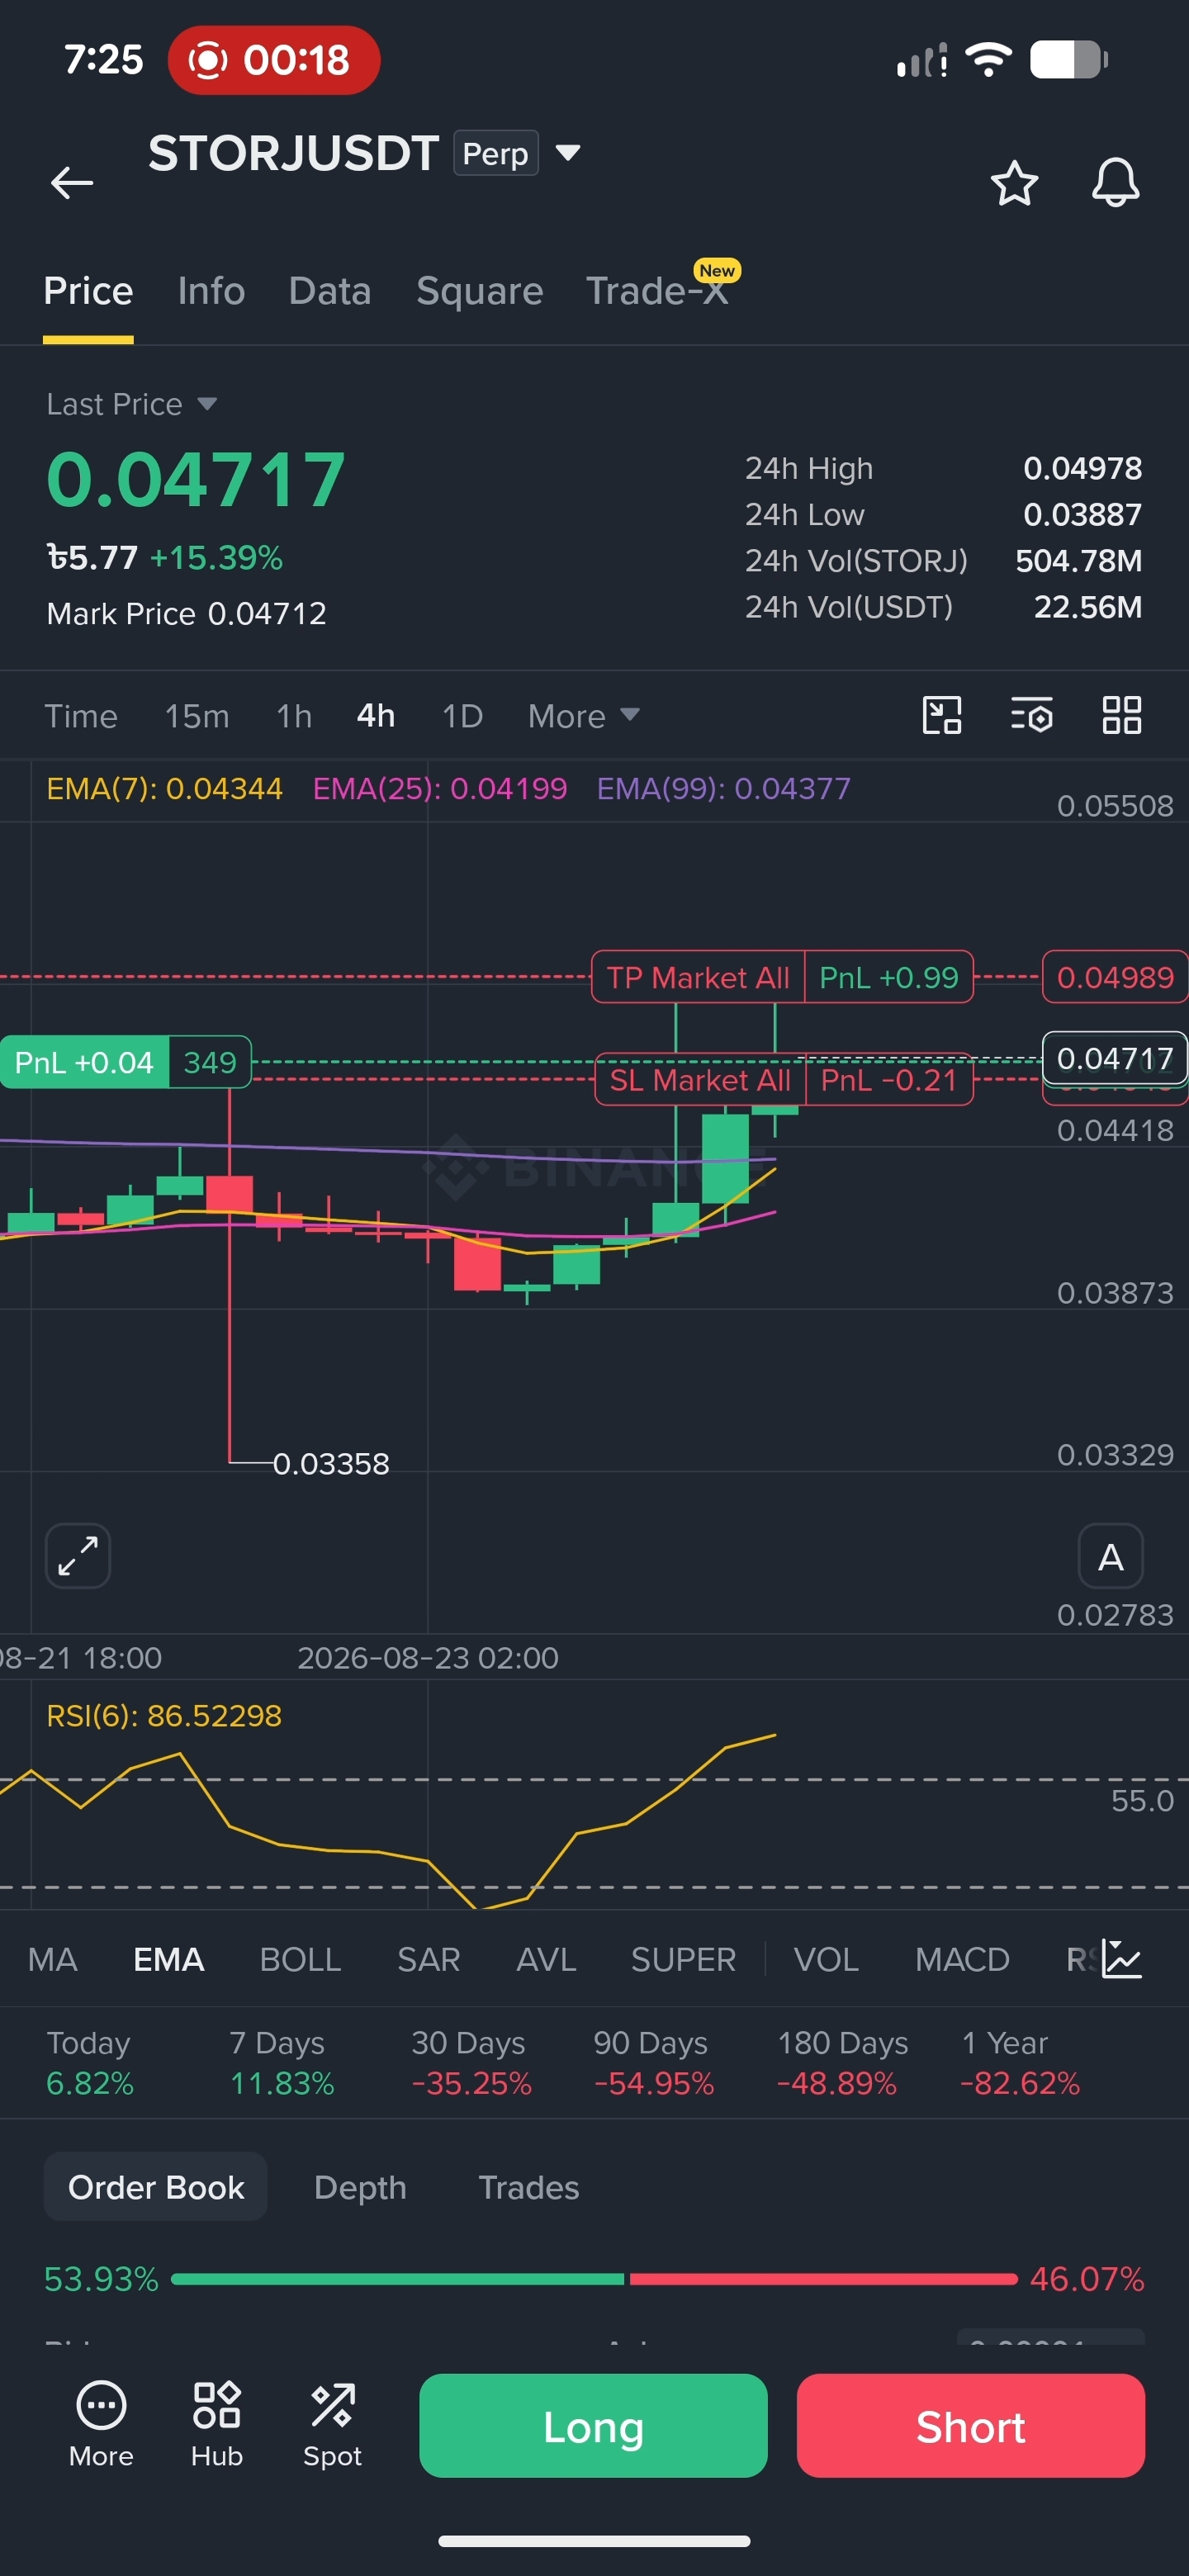Select the 15m chart interval
This screenshot has width=1189, height=2576.
[197, 716]
